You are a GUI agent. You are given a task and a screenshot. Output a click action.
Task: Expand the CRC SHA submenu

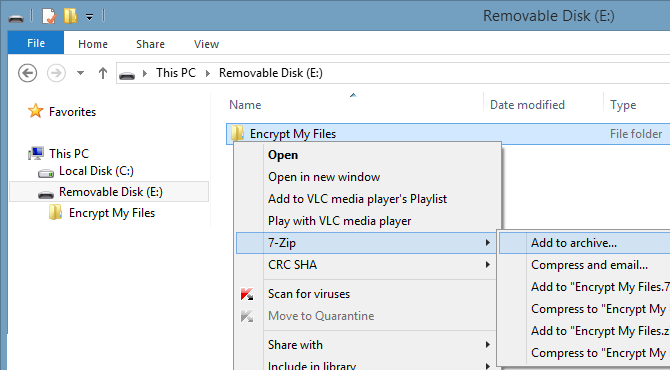click(367, 265)
